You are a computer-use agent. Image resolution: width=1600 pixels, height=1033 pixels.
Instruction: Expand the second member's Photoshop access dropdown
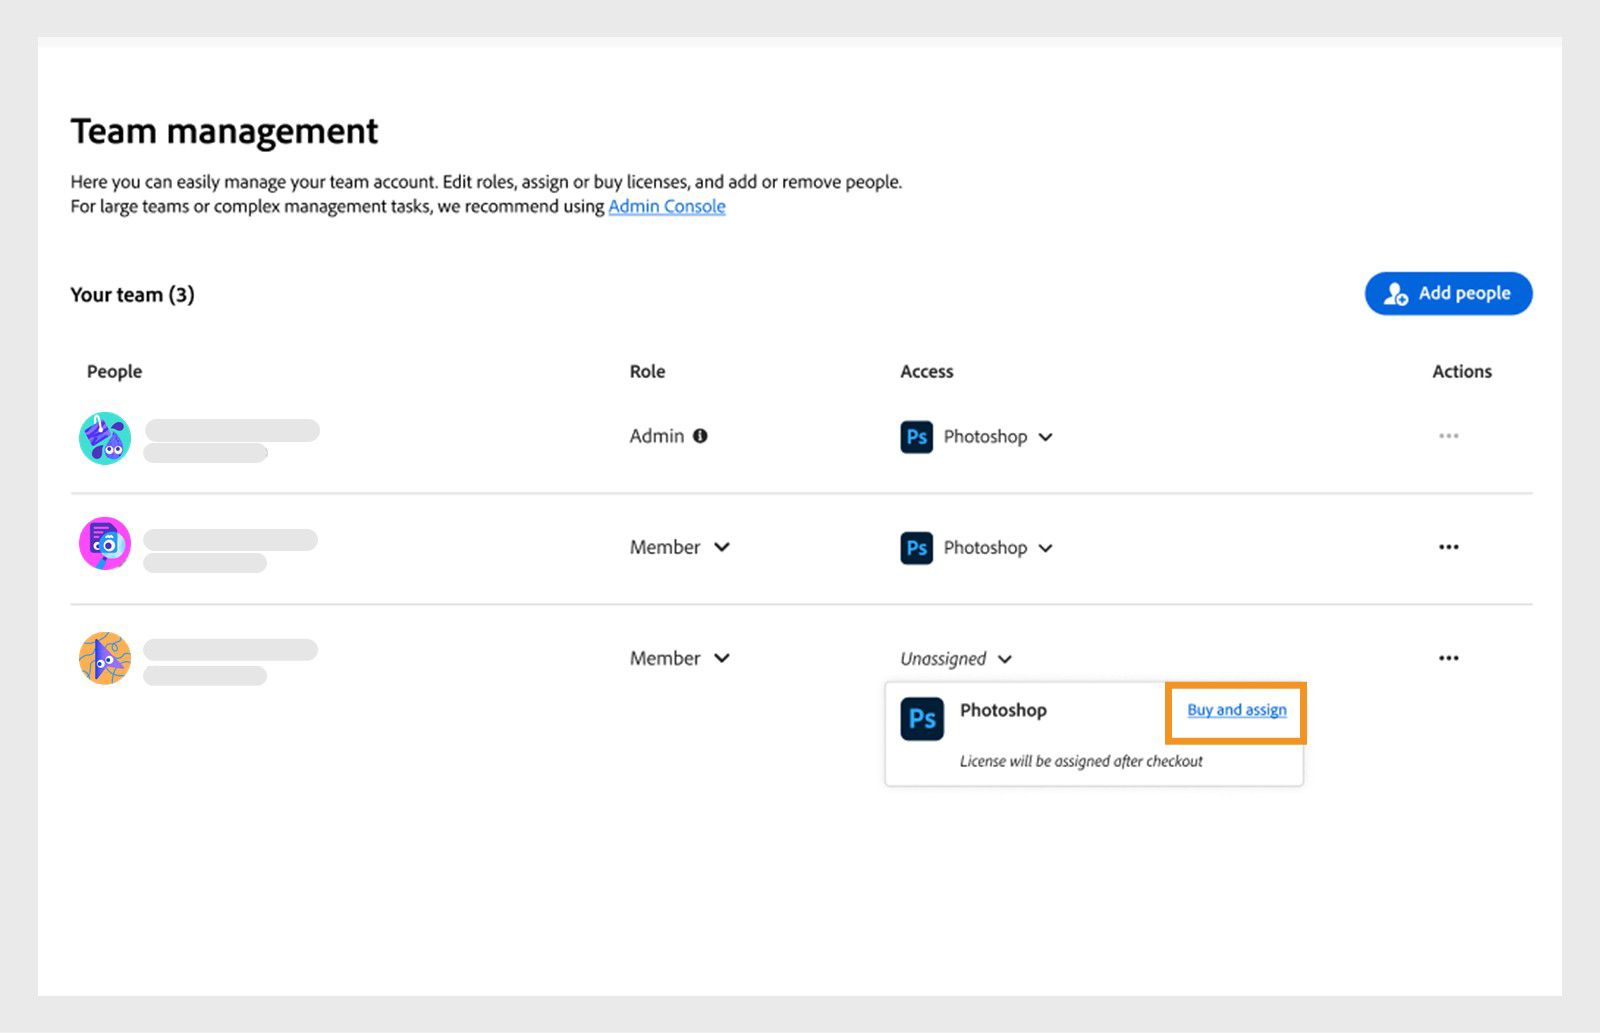tap(1045, 548)
